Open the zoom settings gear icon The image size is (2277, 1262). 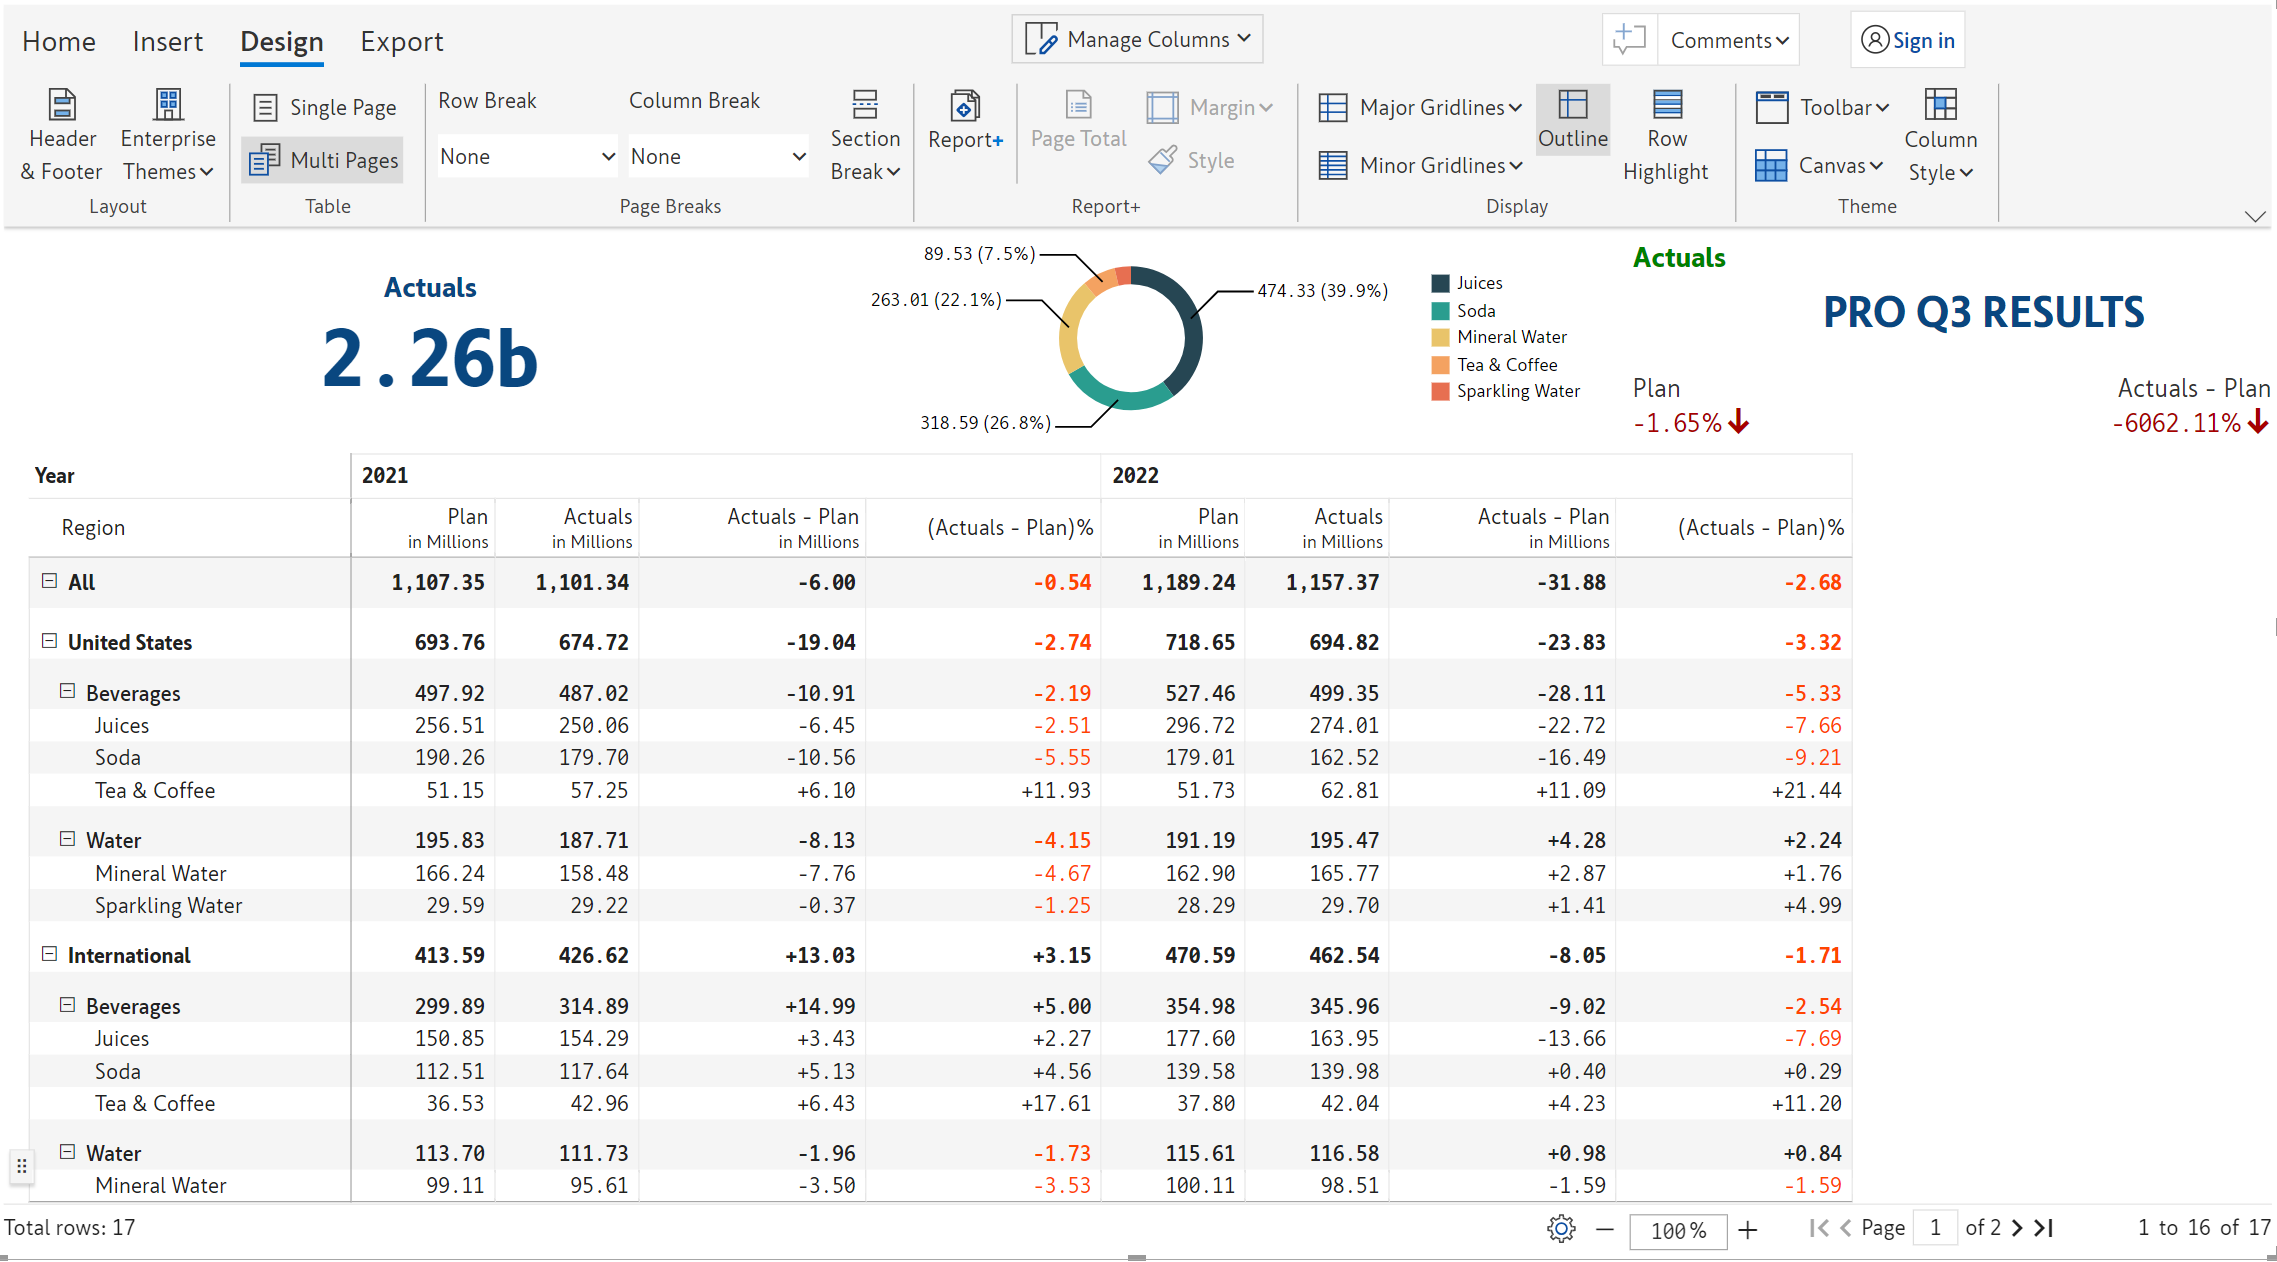click(x=1561, y=1229)
